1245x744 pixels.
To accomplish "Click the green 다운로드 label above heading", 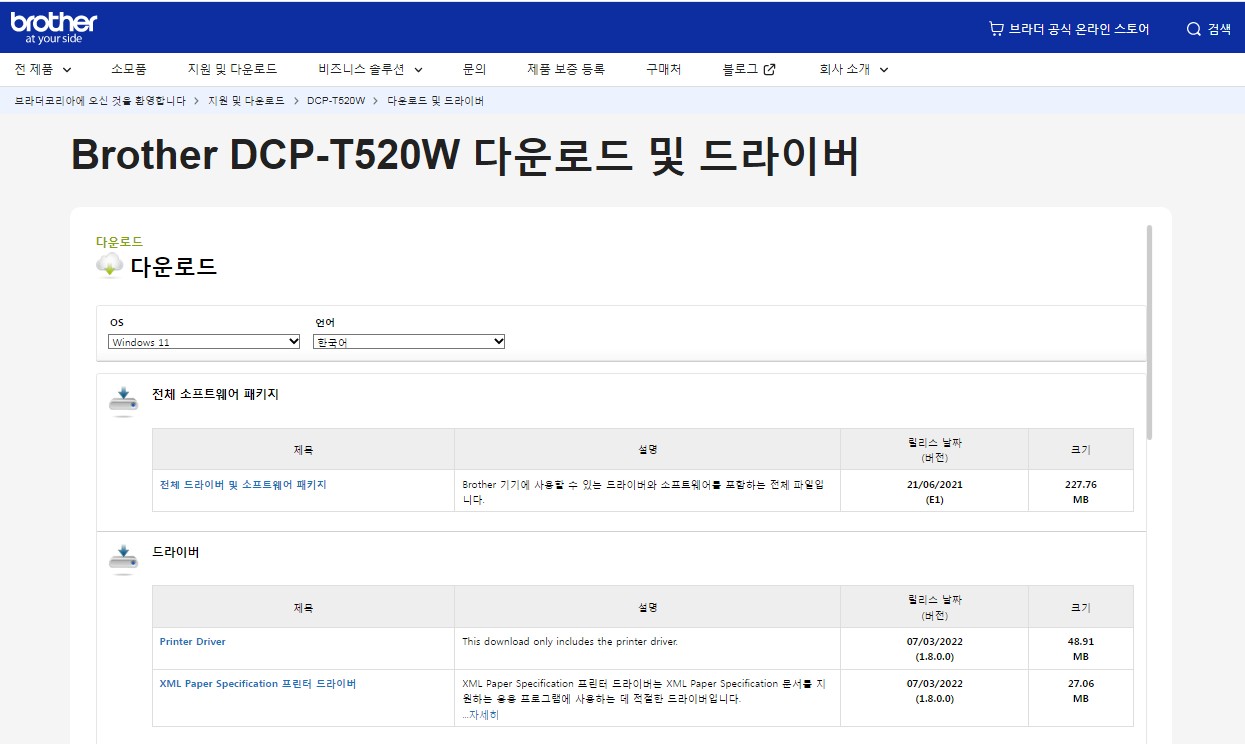I will click(x=119, y=242).
